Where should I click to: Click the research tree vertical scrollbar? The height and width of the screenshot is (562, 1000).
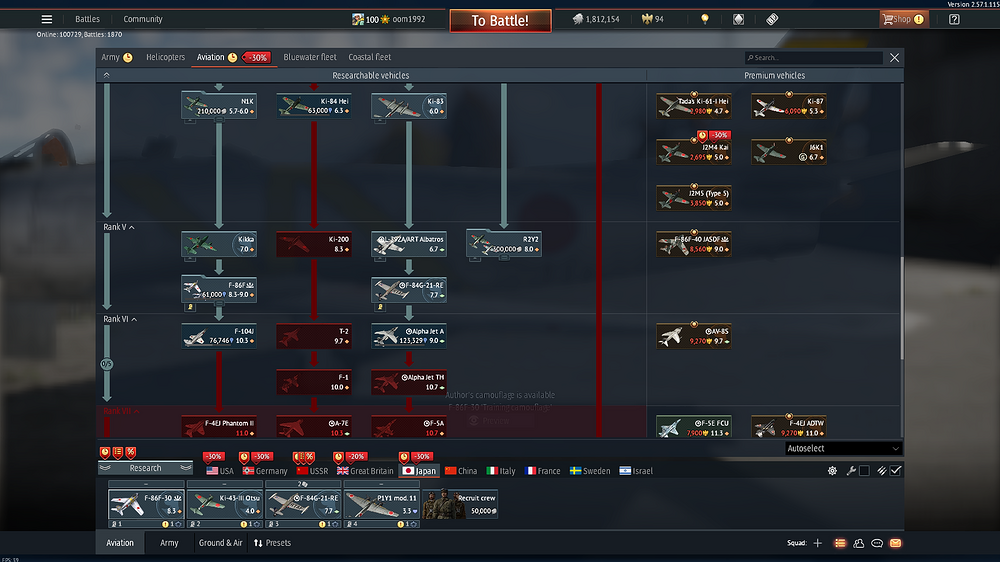point(902,307)
